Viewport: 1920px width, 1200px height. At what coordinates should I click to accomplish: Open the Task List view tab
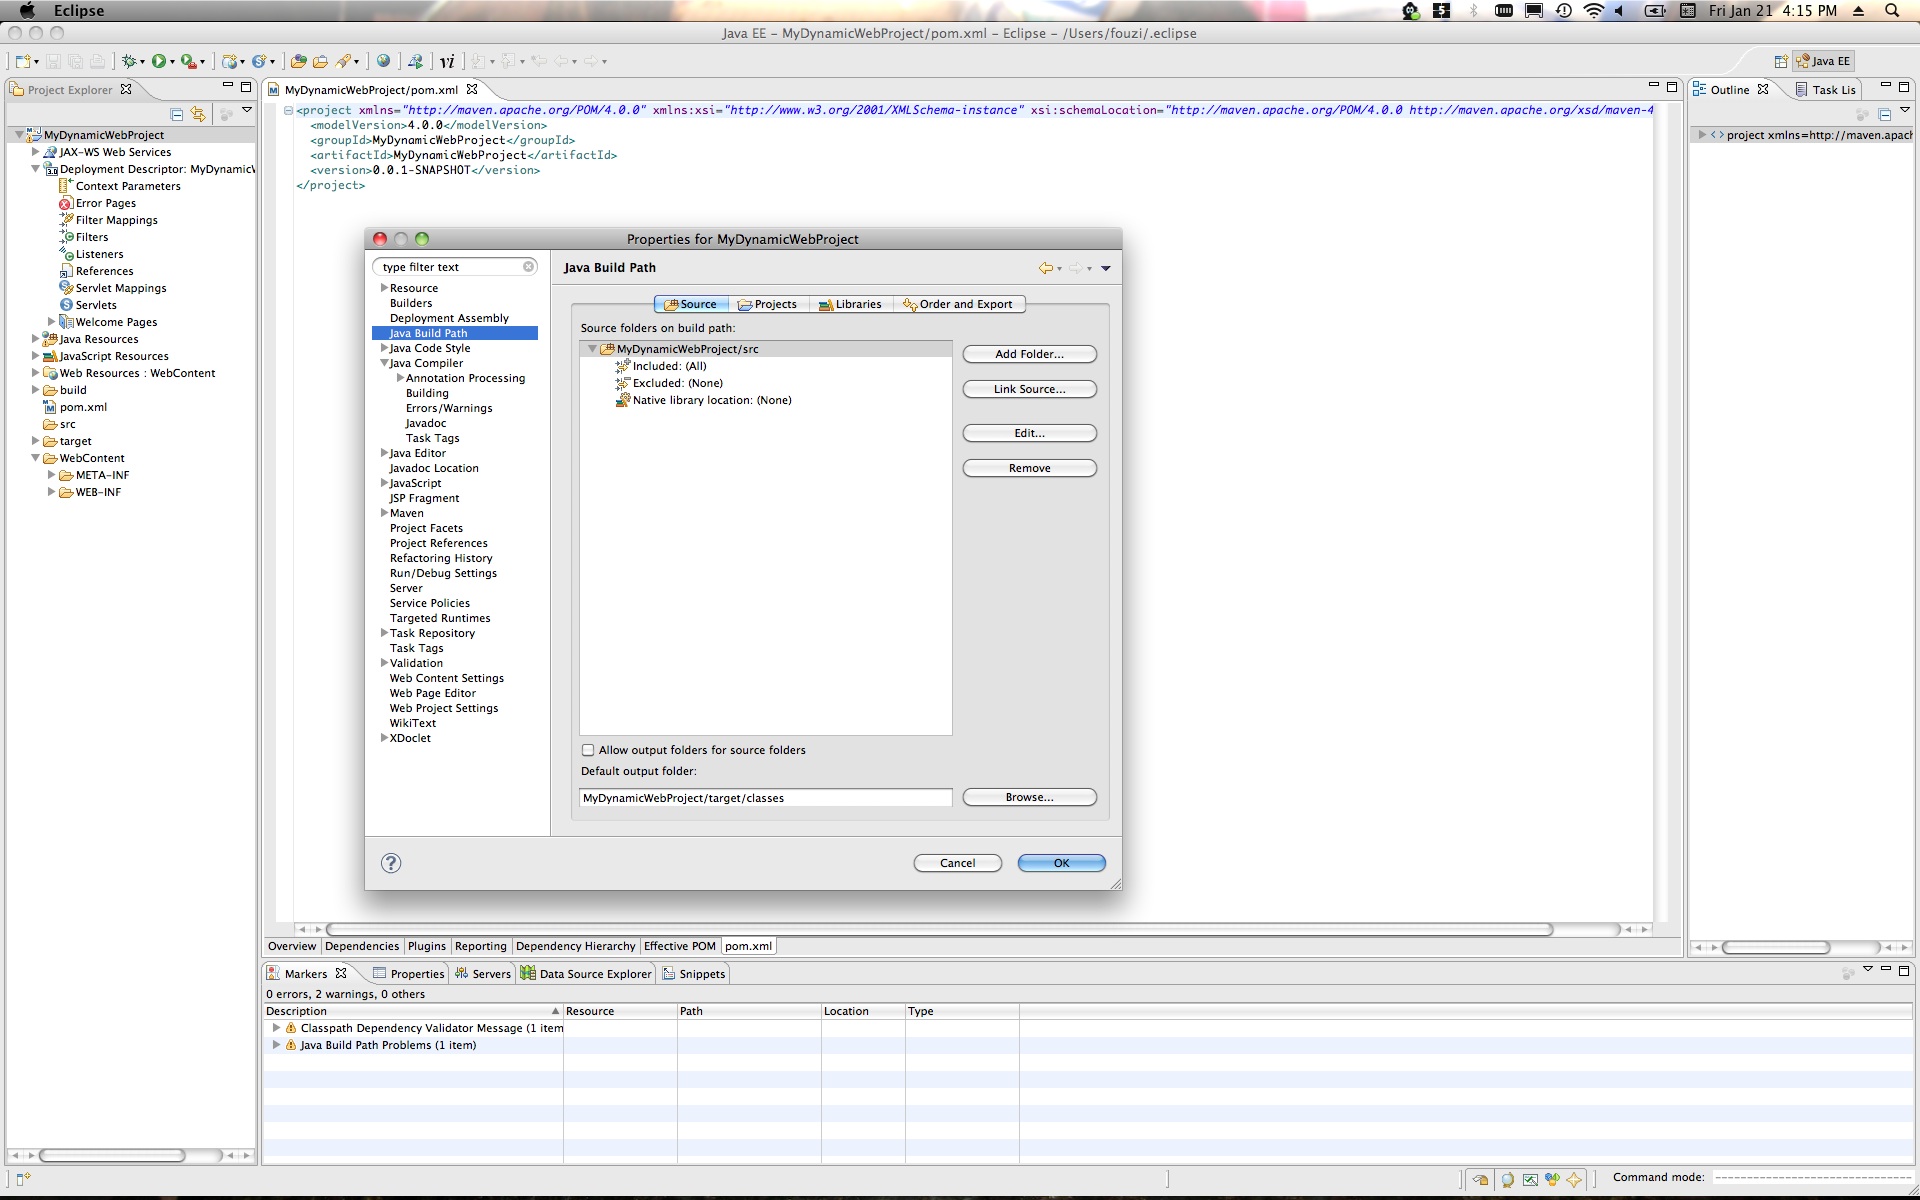pos(1826,89)
